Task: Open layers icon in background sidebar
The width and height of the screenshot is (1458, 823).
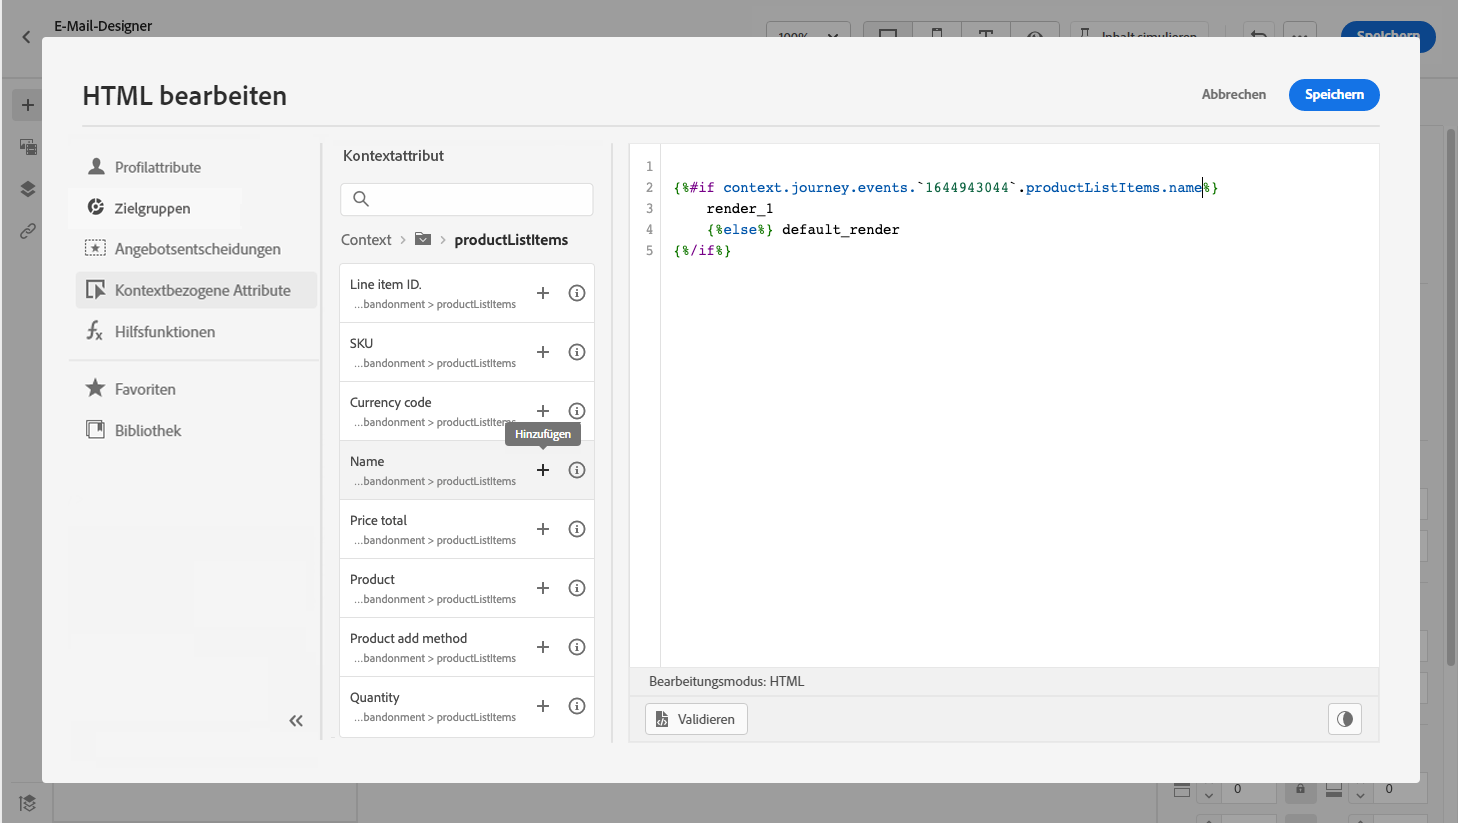Action: point(27,188)
